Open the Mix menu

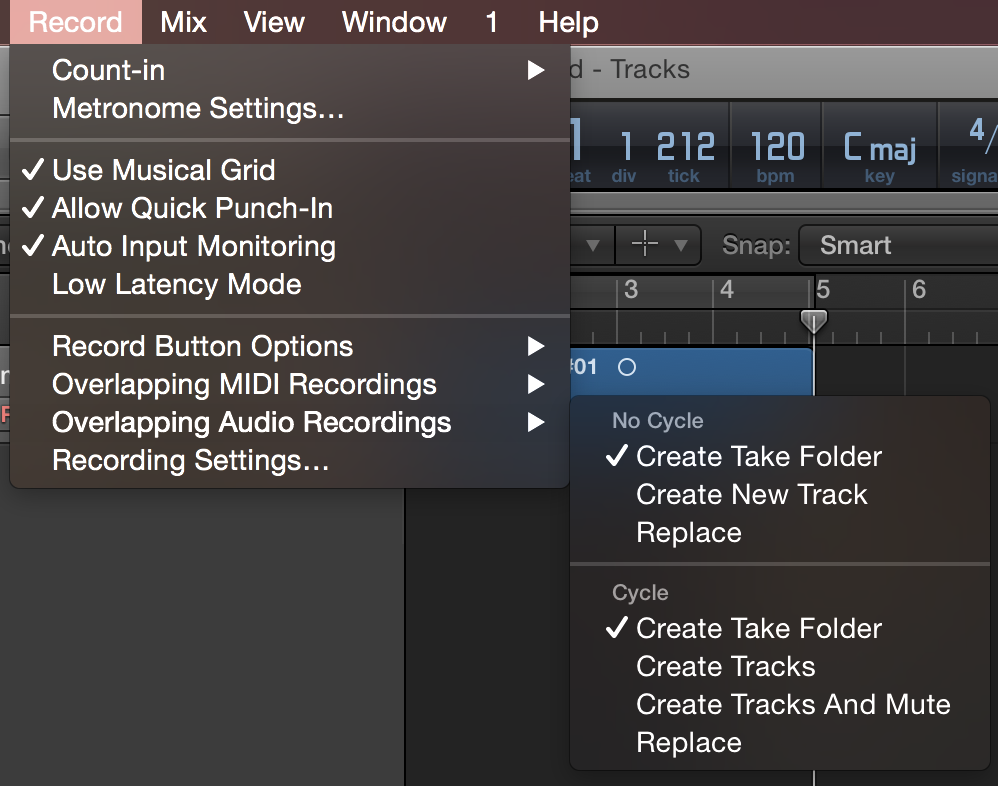click(x=183, y=22)
